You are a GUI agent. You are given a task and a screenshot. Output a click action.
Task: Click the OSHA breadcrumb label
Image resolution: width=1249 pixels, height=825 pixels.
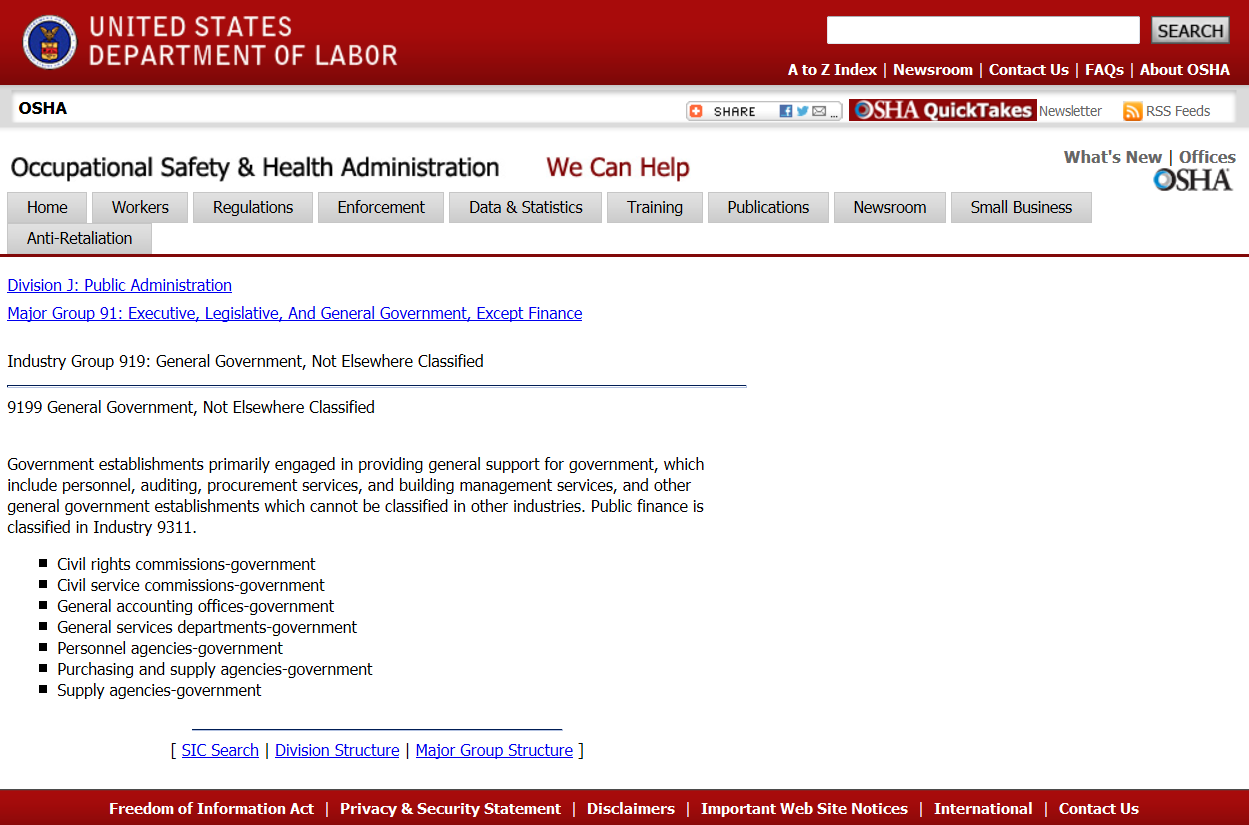coord(43,108)
